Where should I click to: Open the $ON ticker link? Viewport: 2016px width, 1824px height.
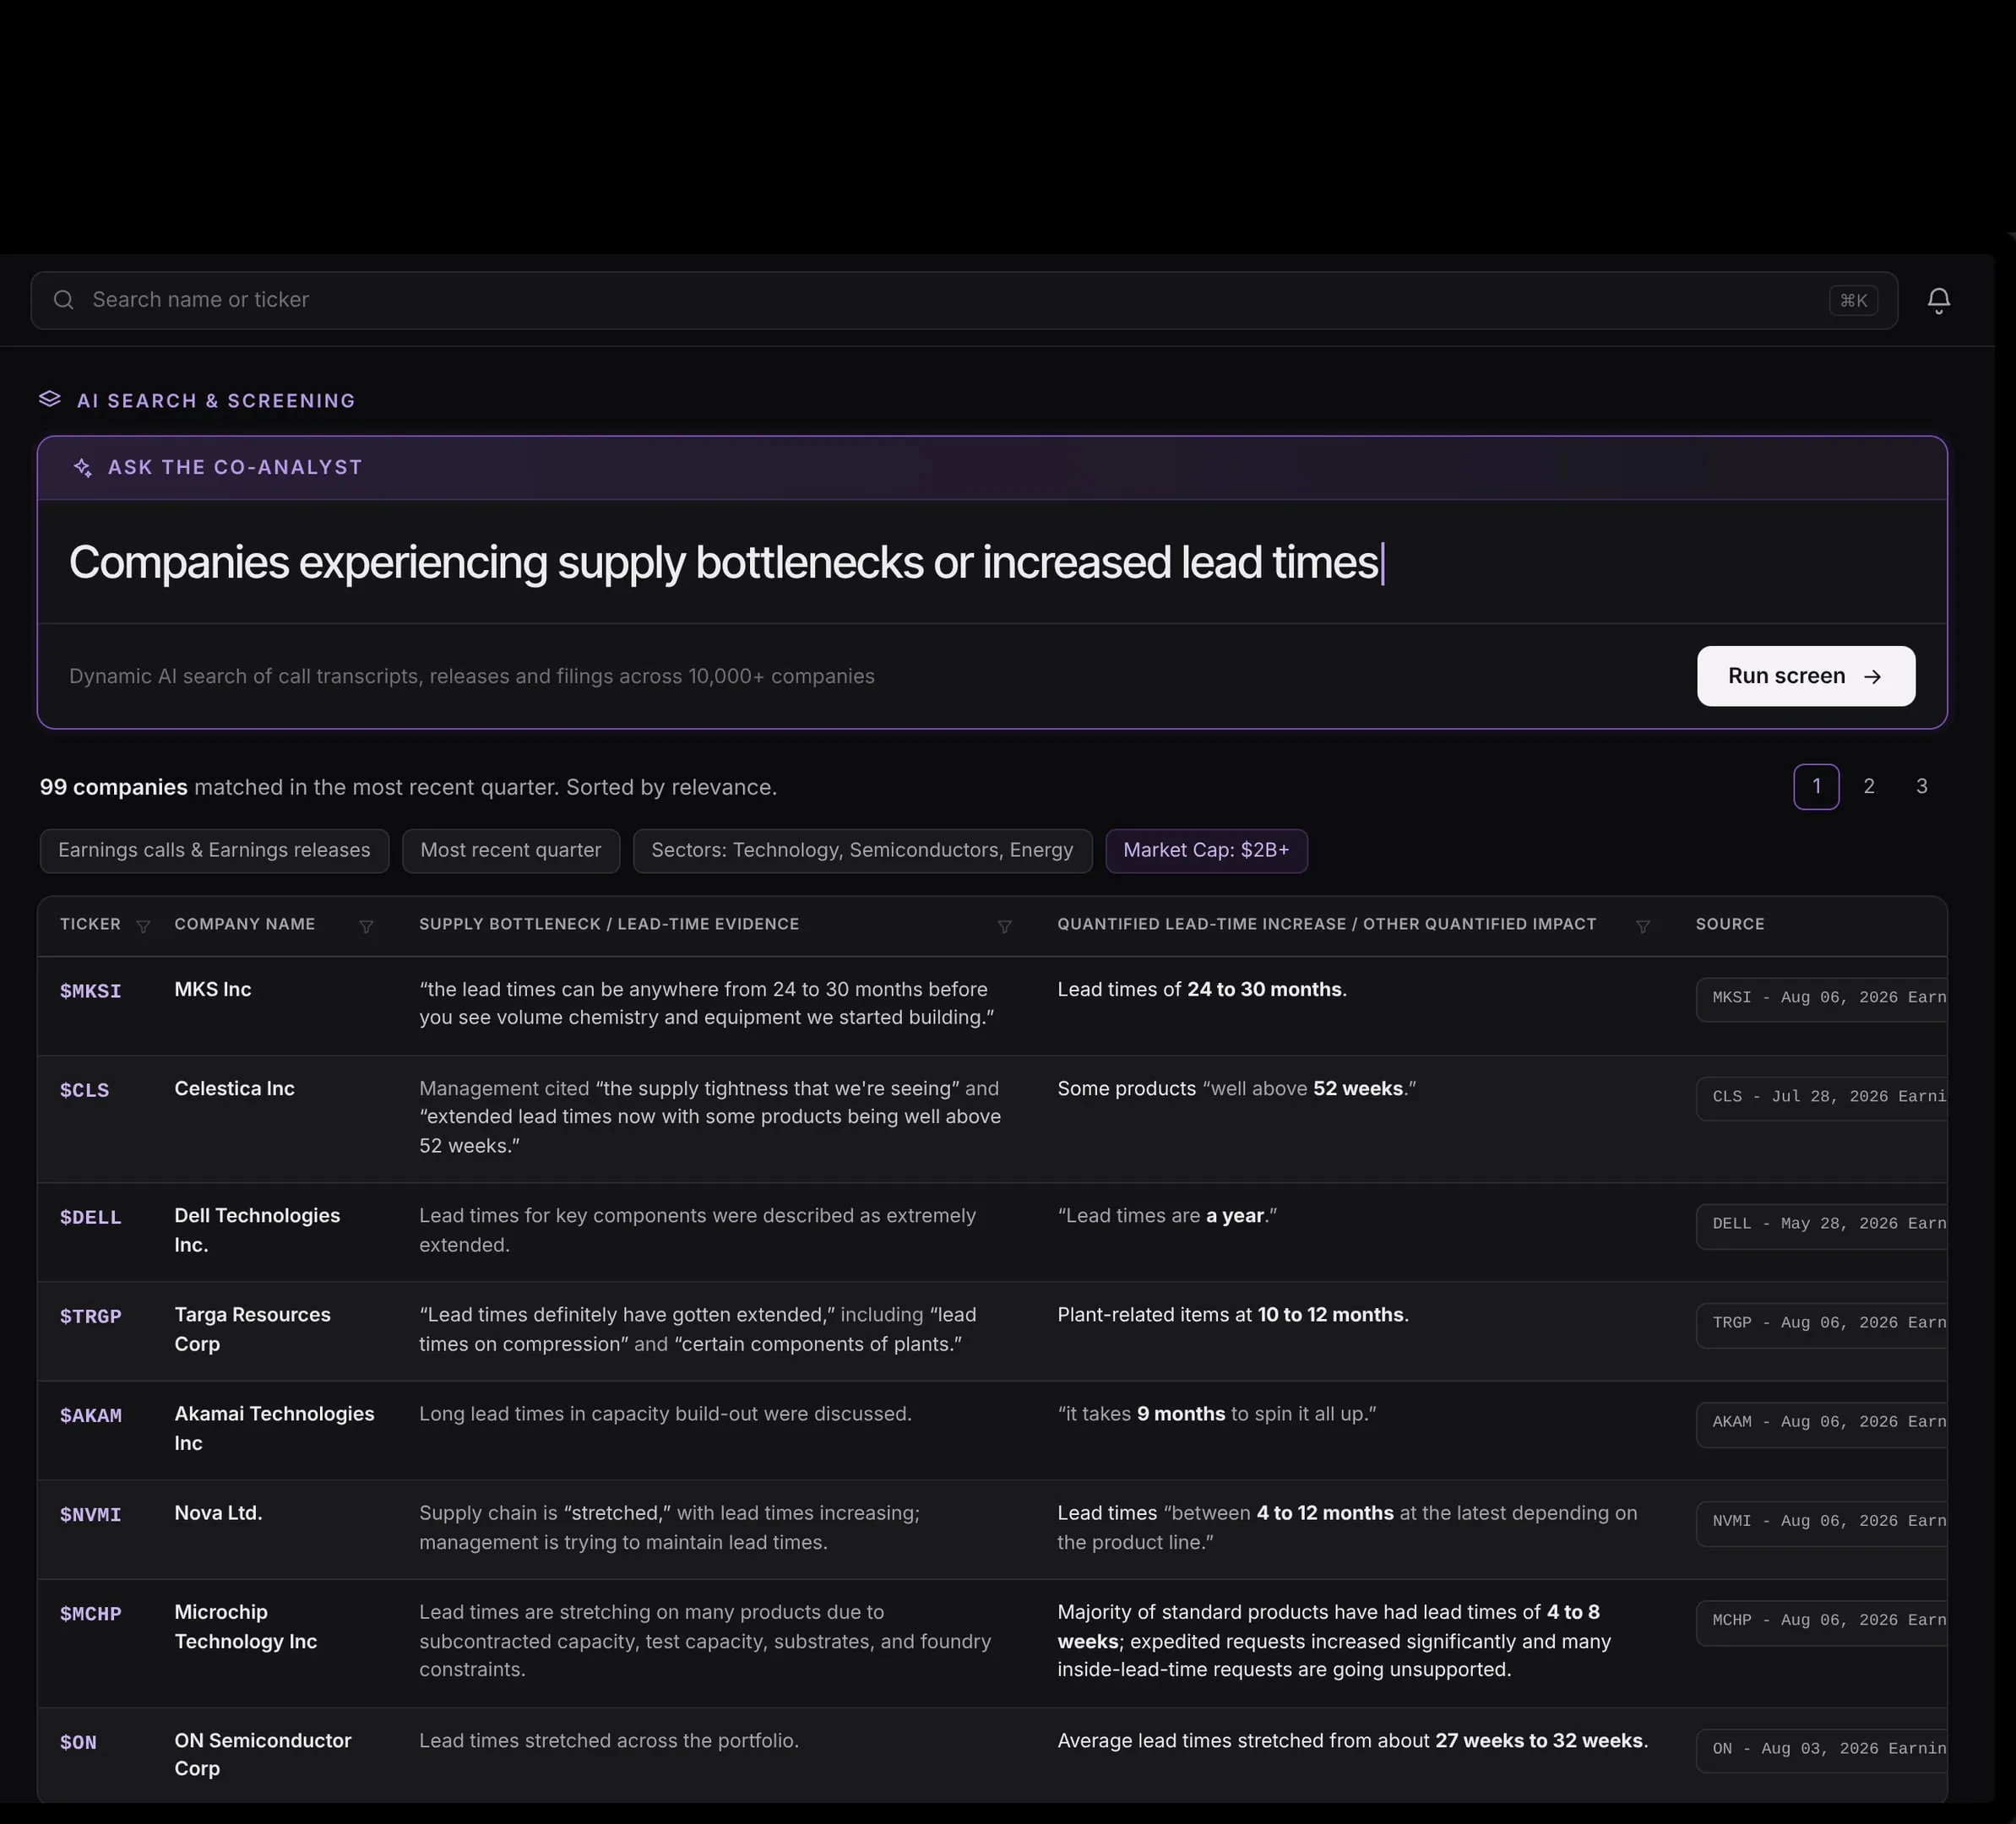click(x=78, y=1742)
